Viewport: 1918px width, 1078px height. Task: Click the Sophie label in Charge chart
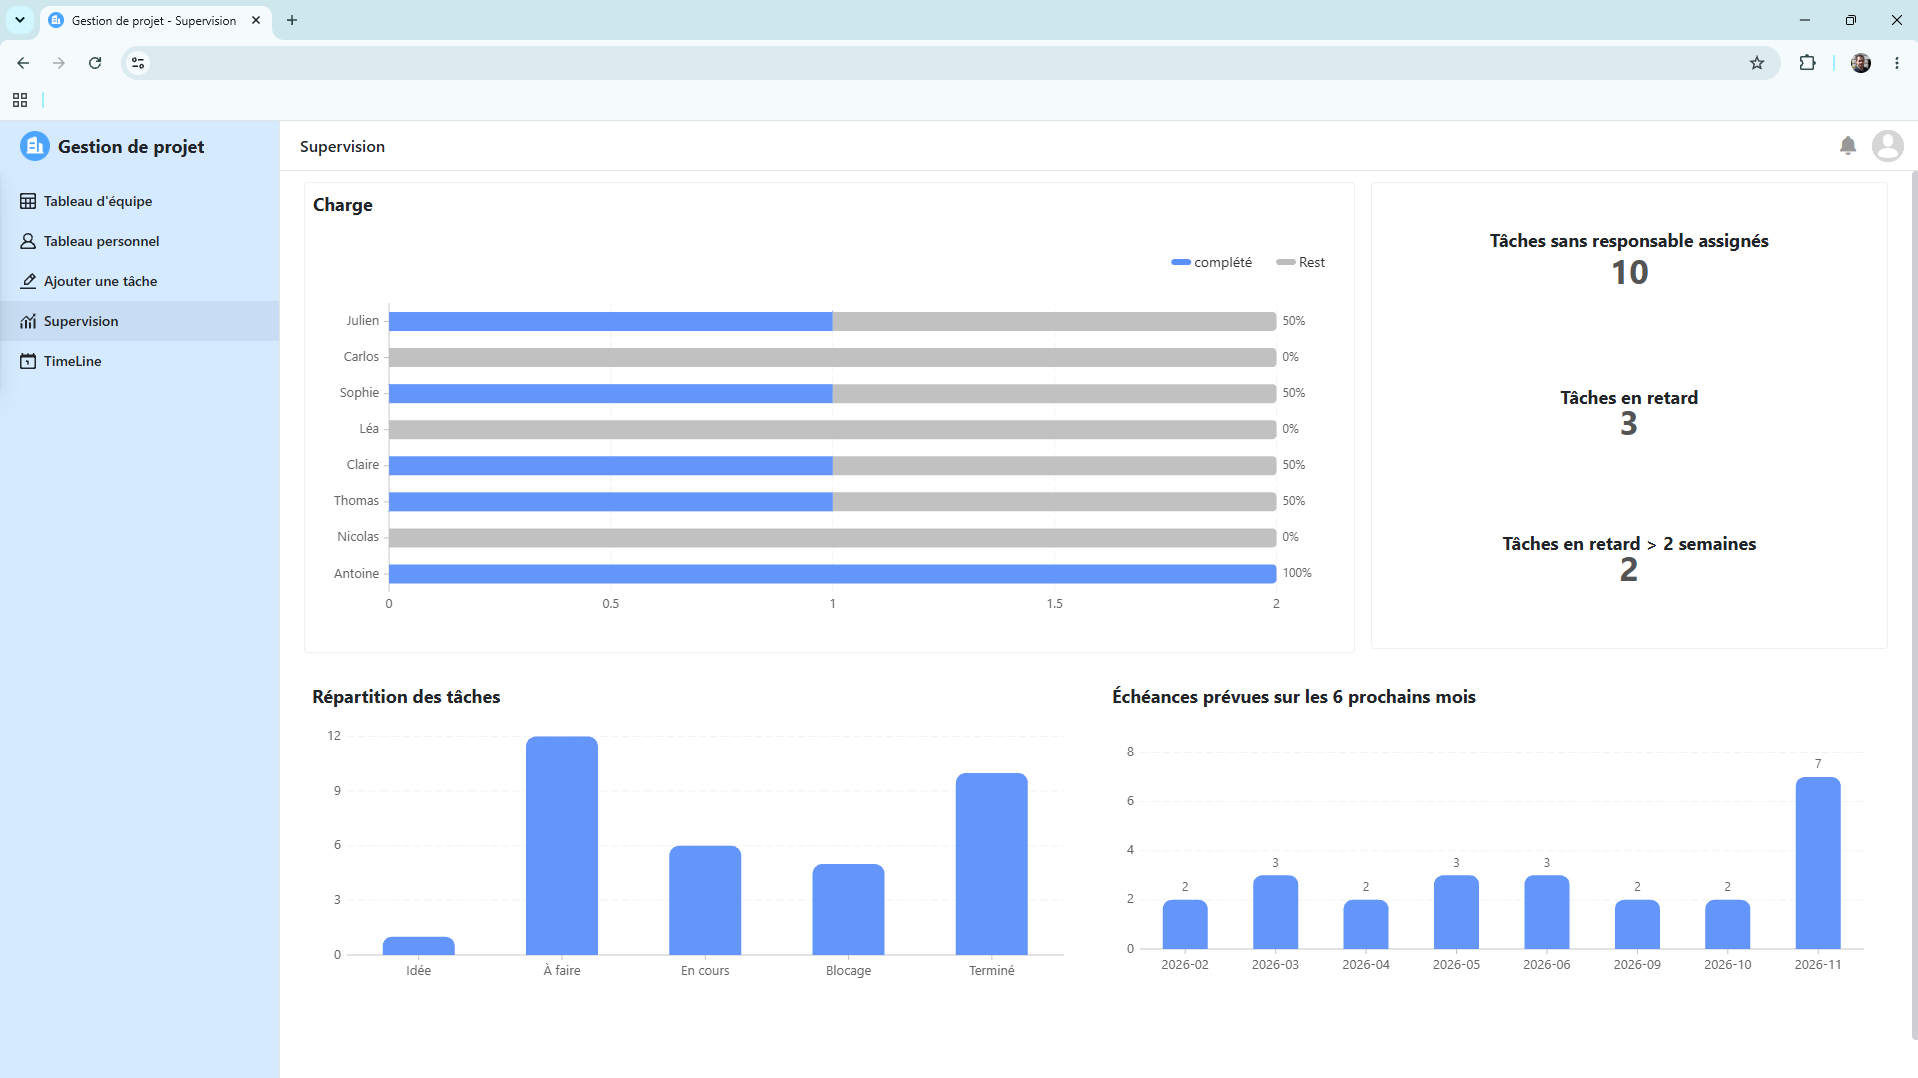pos(359,393)
